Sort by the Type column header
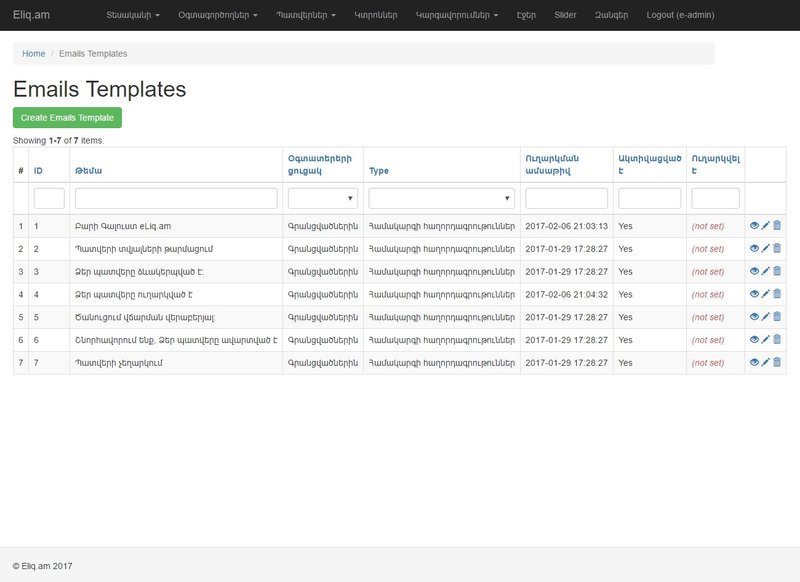Image resolution: width=800 pixels, height=582 pixels. pos(379,171)
